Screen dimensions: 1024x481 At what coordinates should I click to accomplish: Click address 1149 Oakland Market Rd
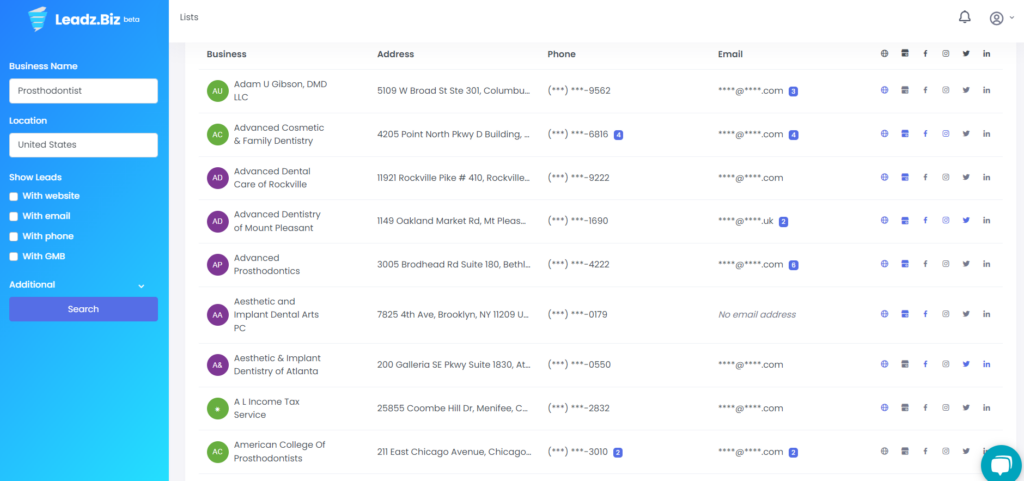pos(452,221)
